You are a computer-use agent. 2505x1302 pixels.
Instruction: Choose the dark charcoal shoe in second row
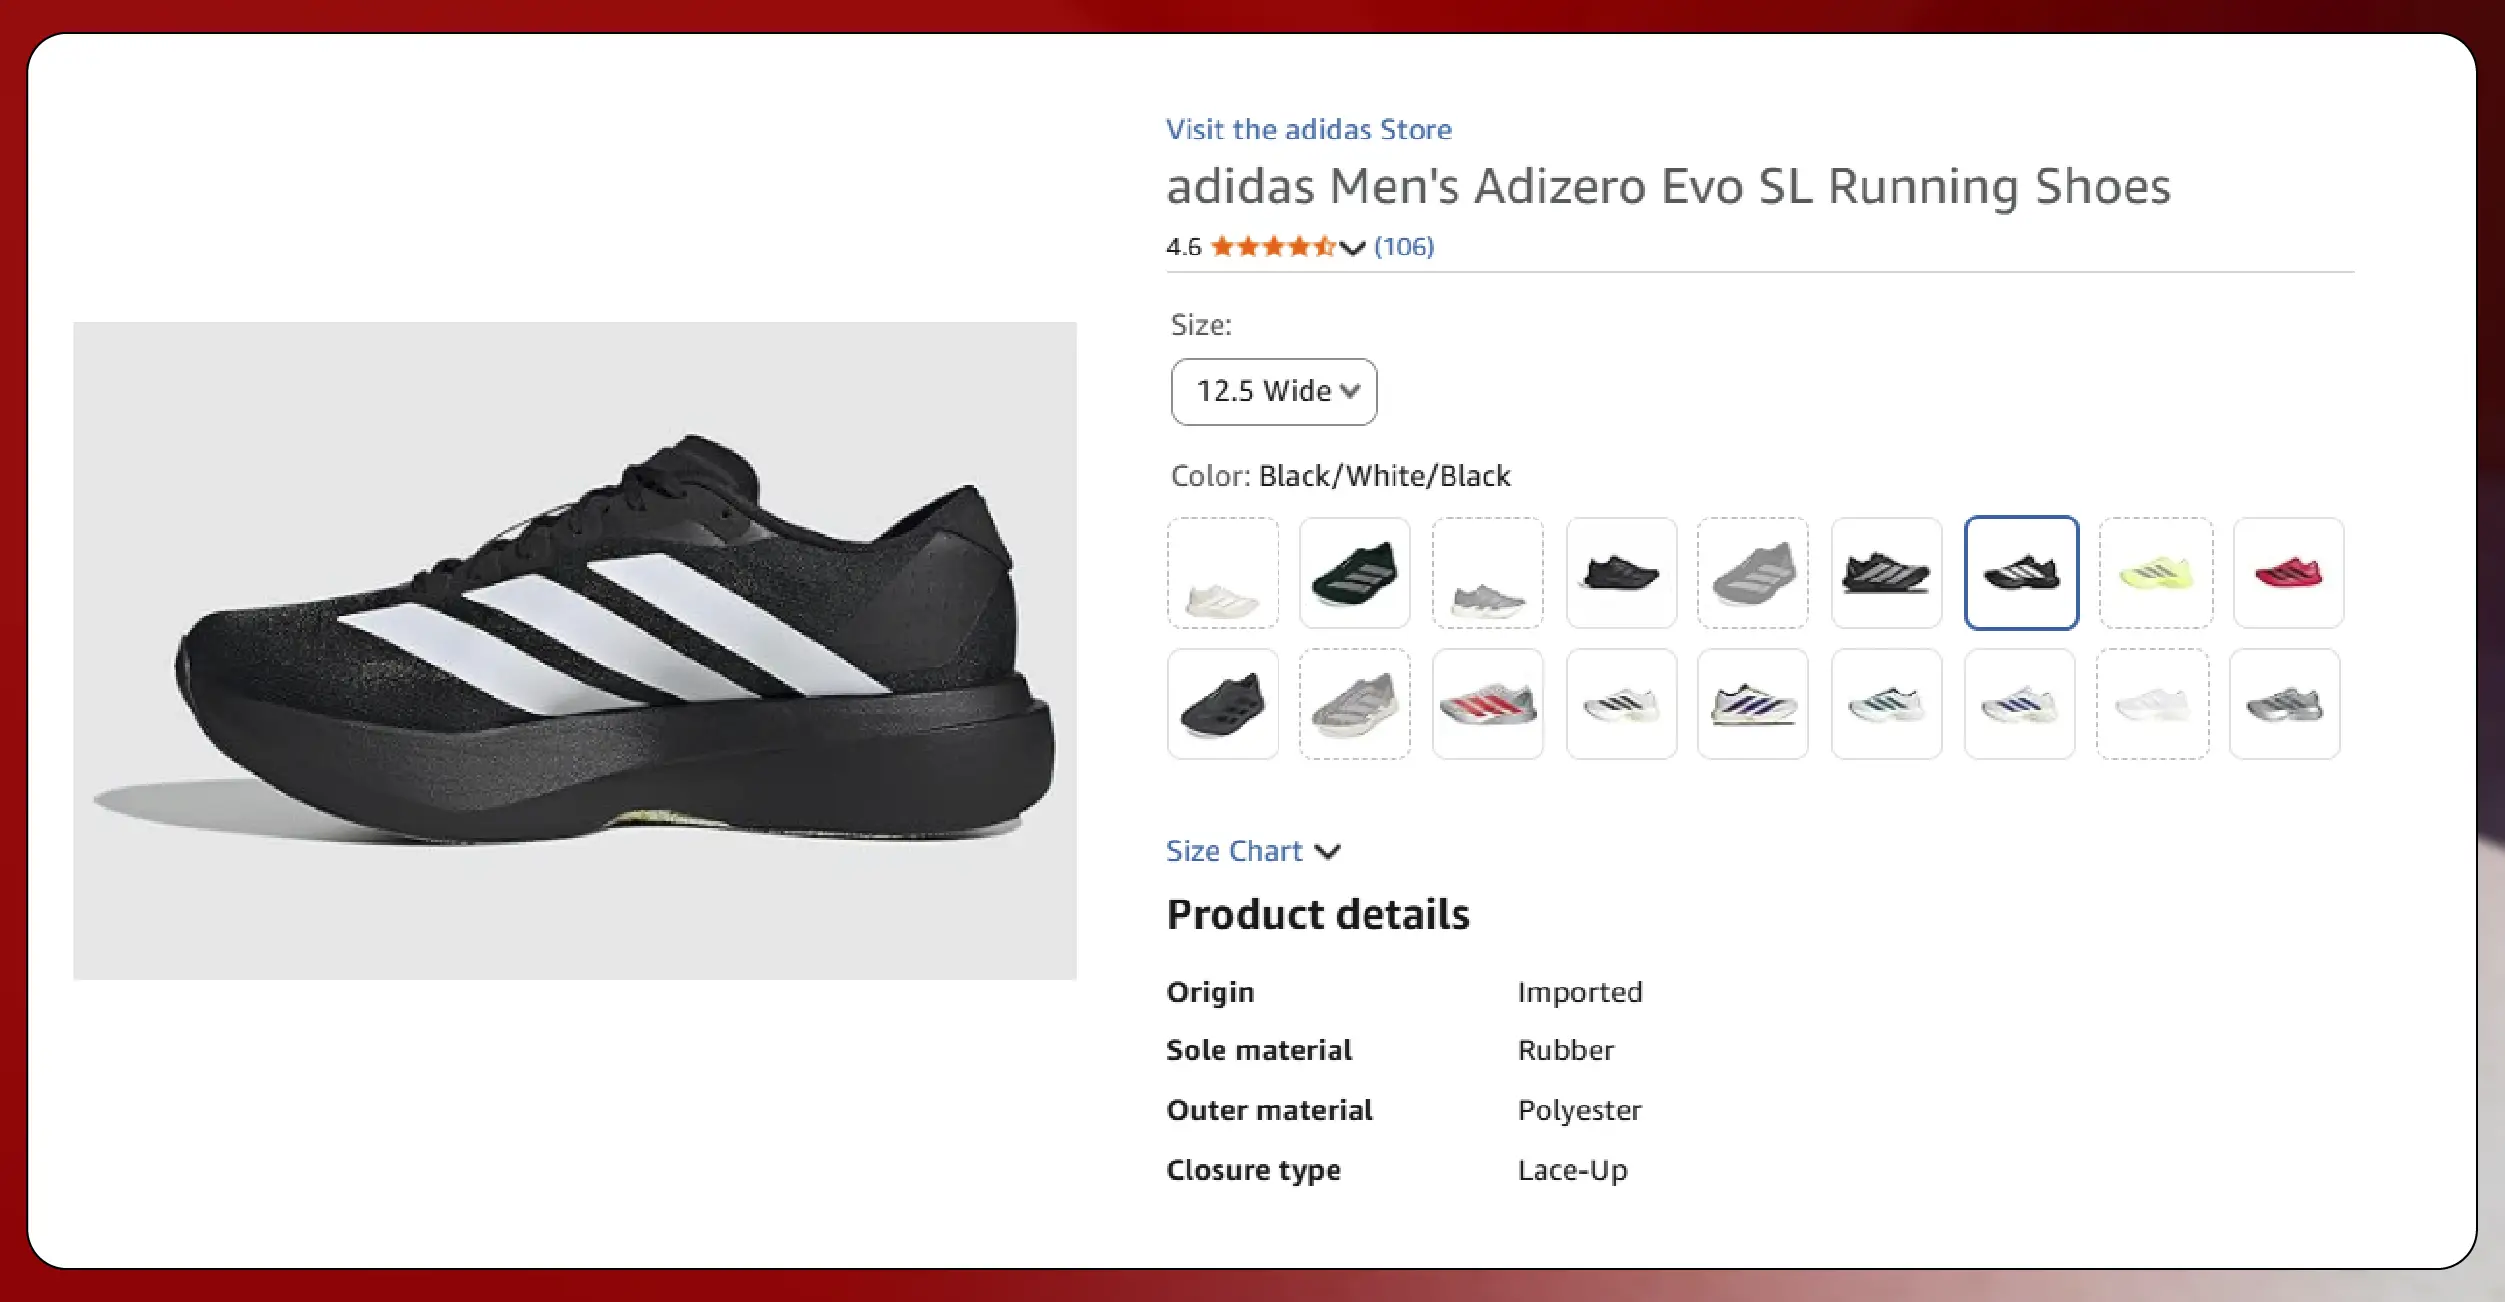1222,704
